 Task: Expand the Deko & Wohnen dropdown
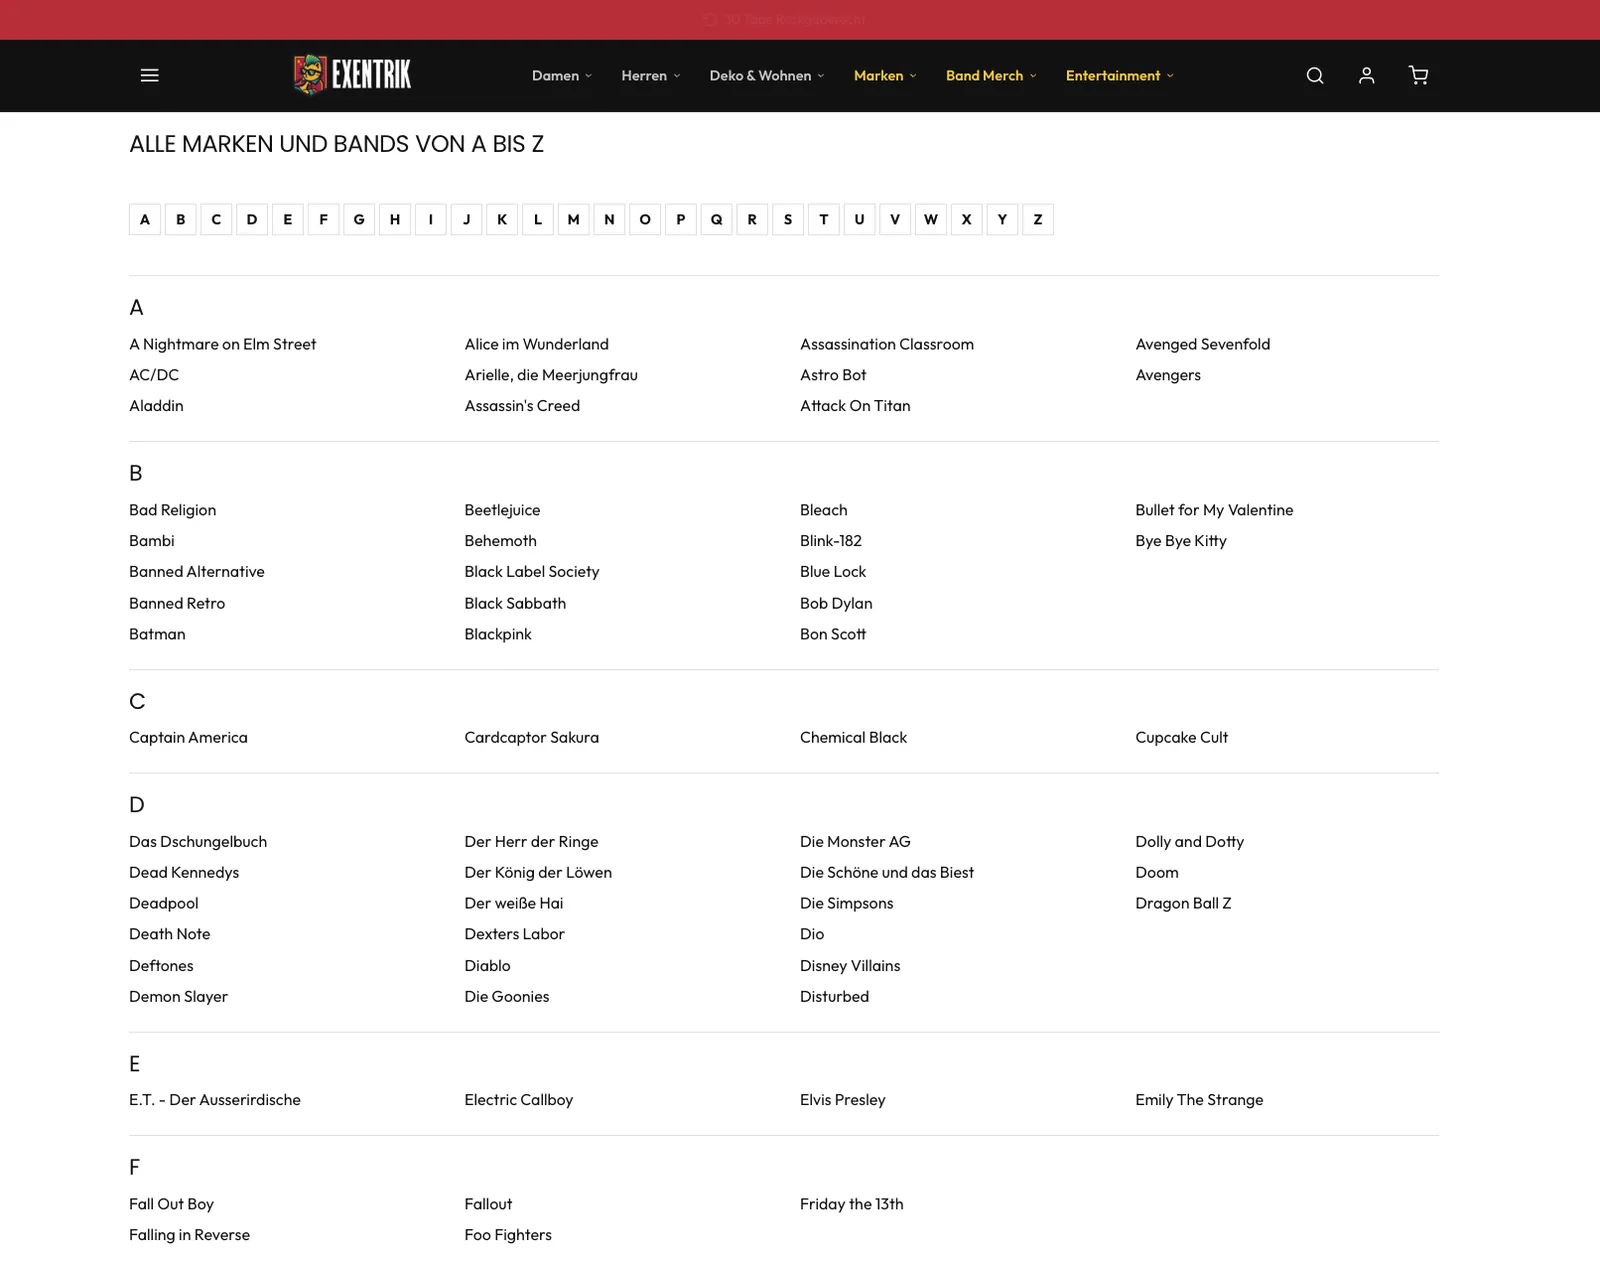[767, 76]
